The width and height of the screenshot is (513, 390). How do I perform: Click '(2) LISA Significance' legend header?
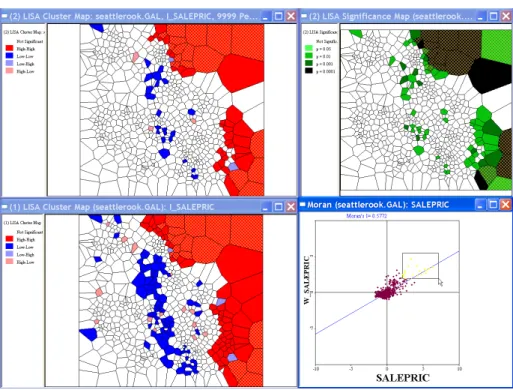320,32
